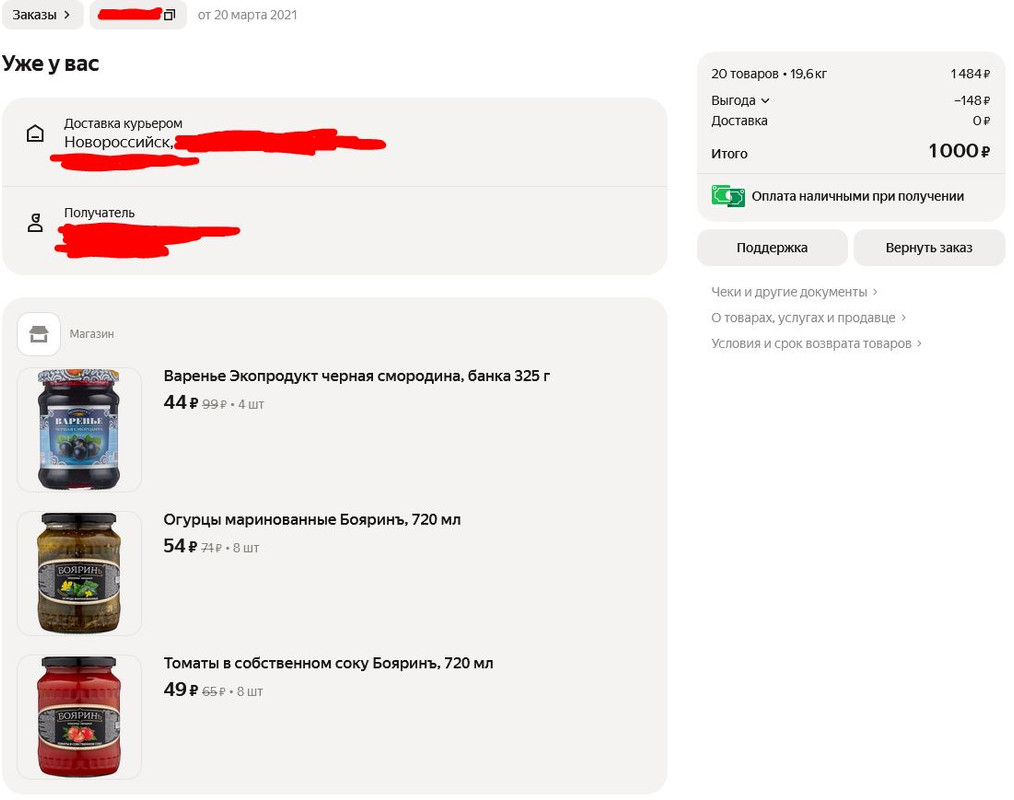Open Бояринъ tomatoes jar thumbnail
1014x800 pixels.
click(79, 717)
